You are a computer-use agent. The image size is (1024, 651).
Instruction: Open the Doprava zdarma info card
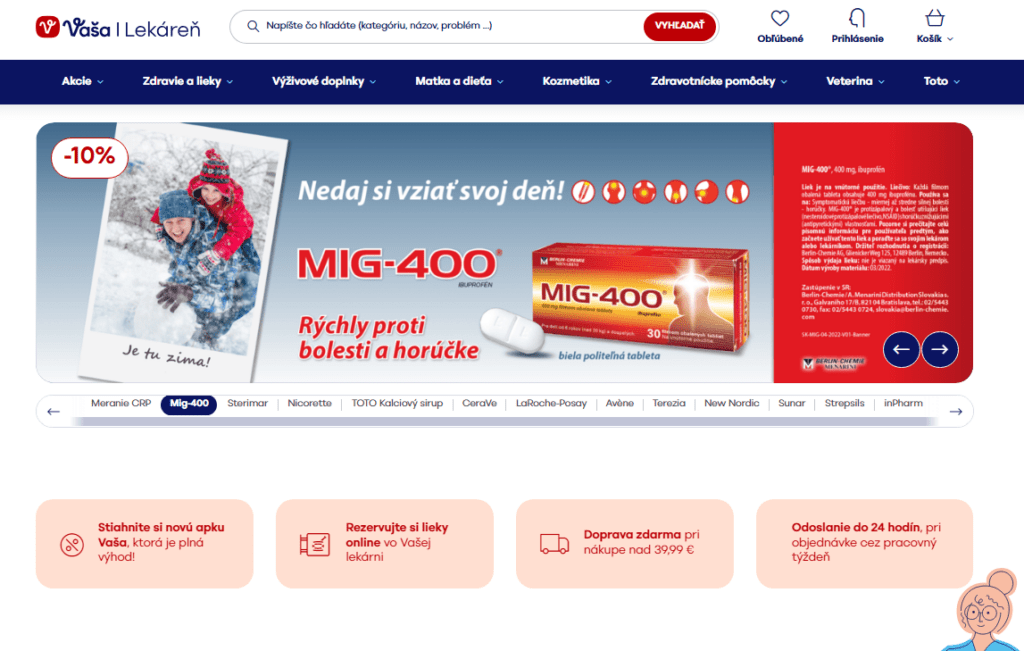tap(625, 544)
